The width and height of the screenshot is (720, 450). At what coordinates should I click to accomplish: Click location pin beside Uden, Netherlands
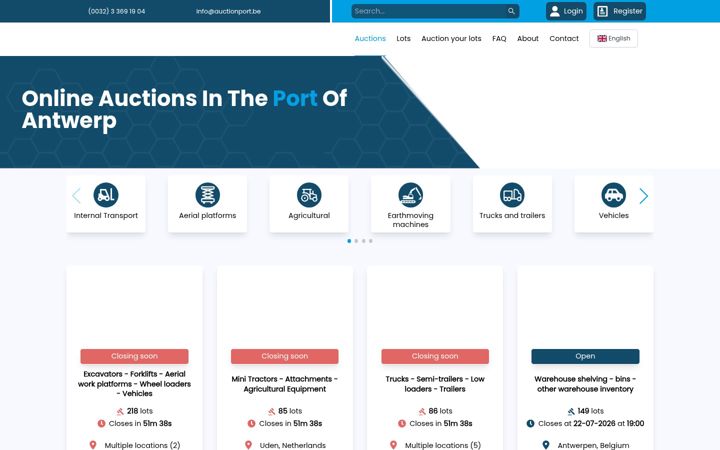[x=248, y=445]
